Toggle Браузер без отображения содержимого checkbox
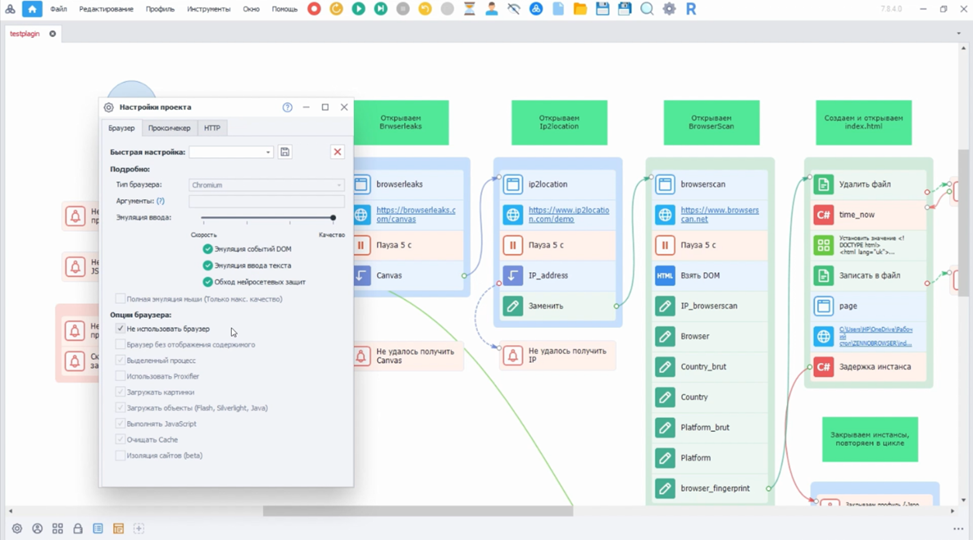The image size is (973, 540). 120,344
